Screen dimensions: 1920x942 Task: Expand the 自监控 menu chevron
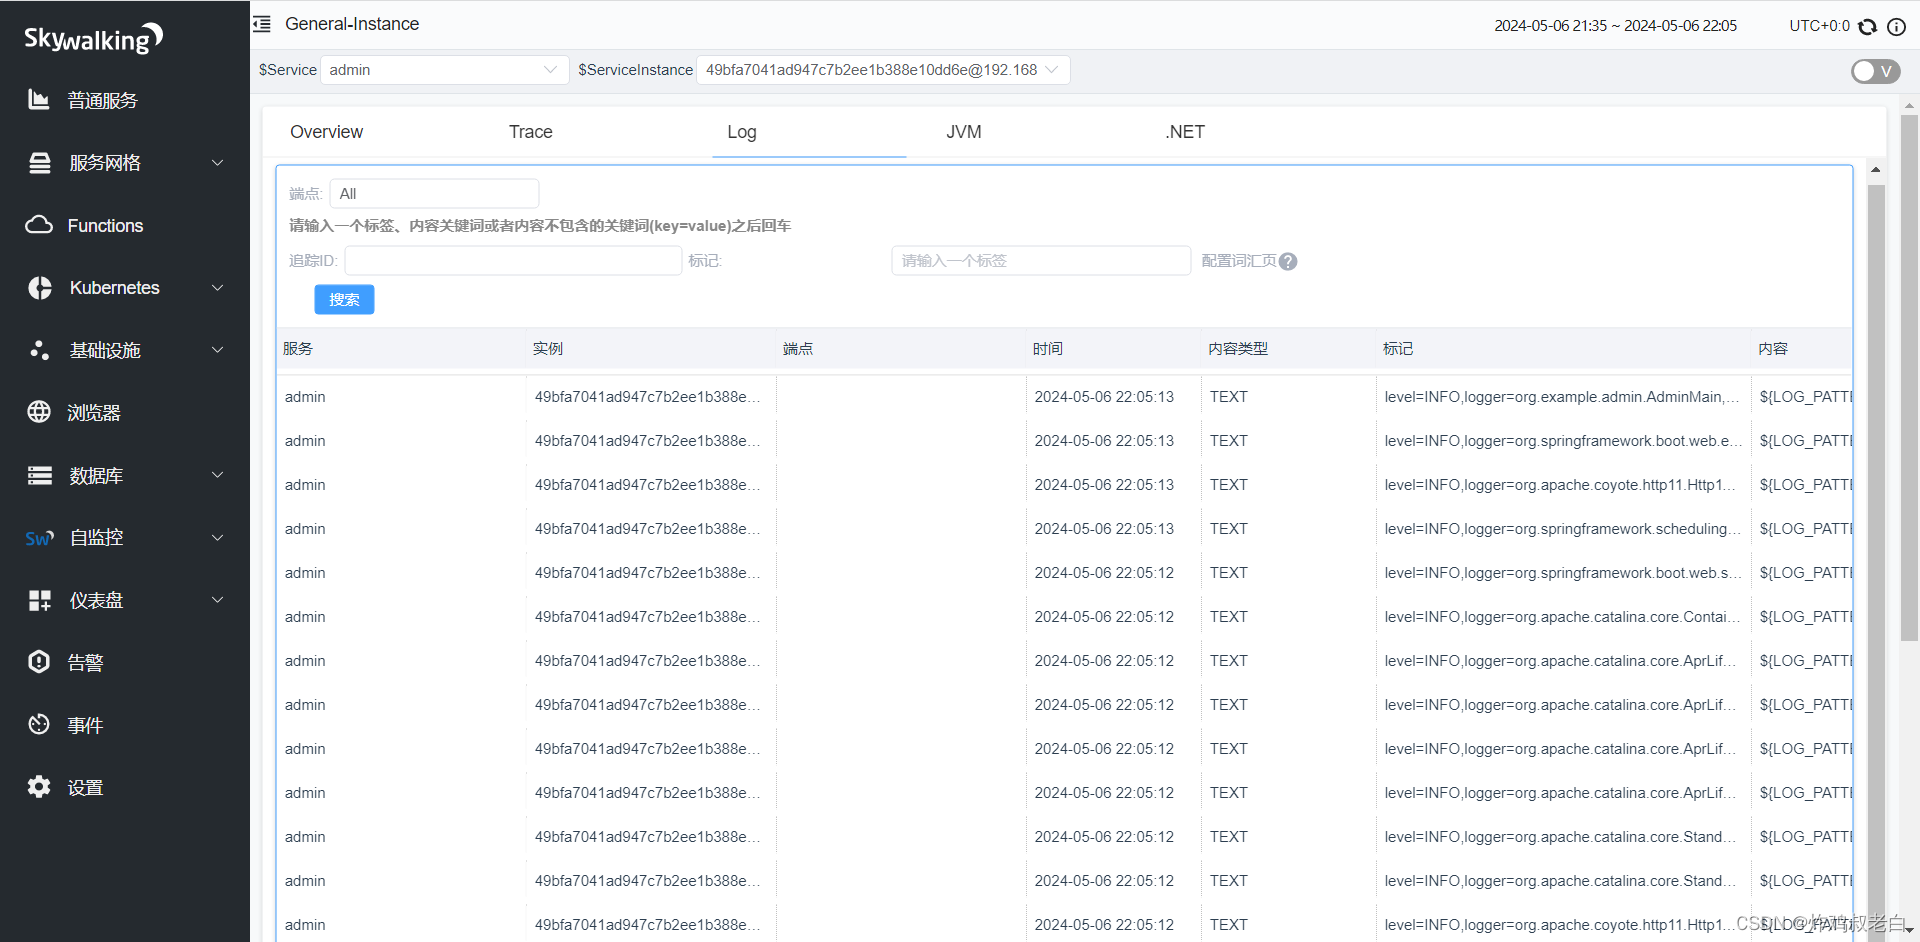point(217,538)
